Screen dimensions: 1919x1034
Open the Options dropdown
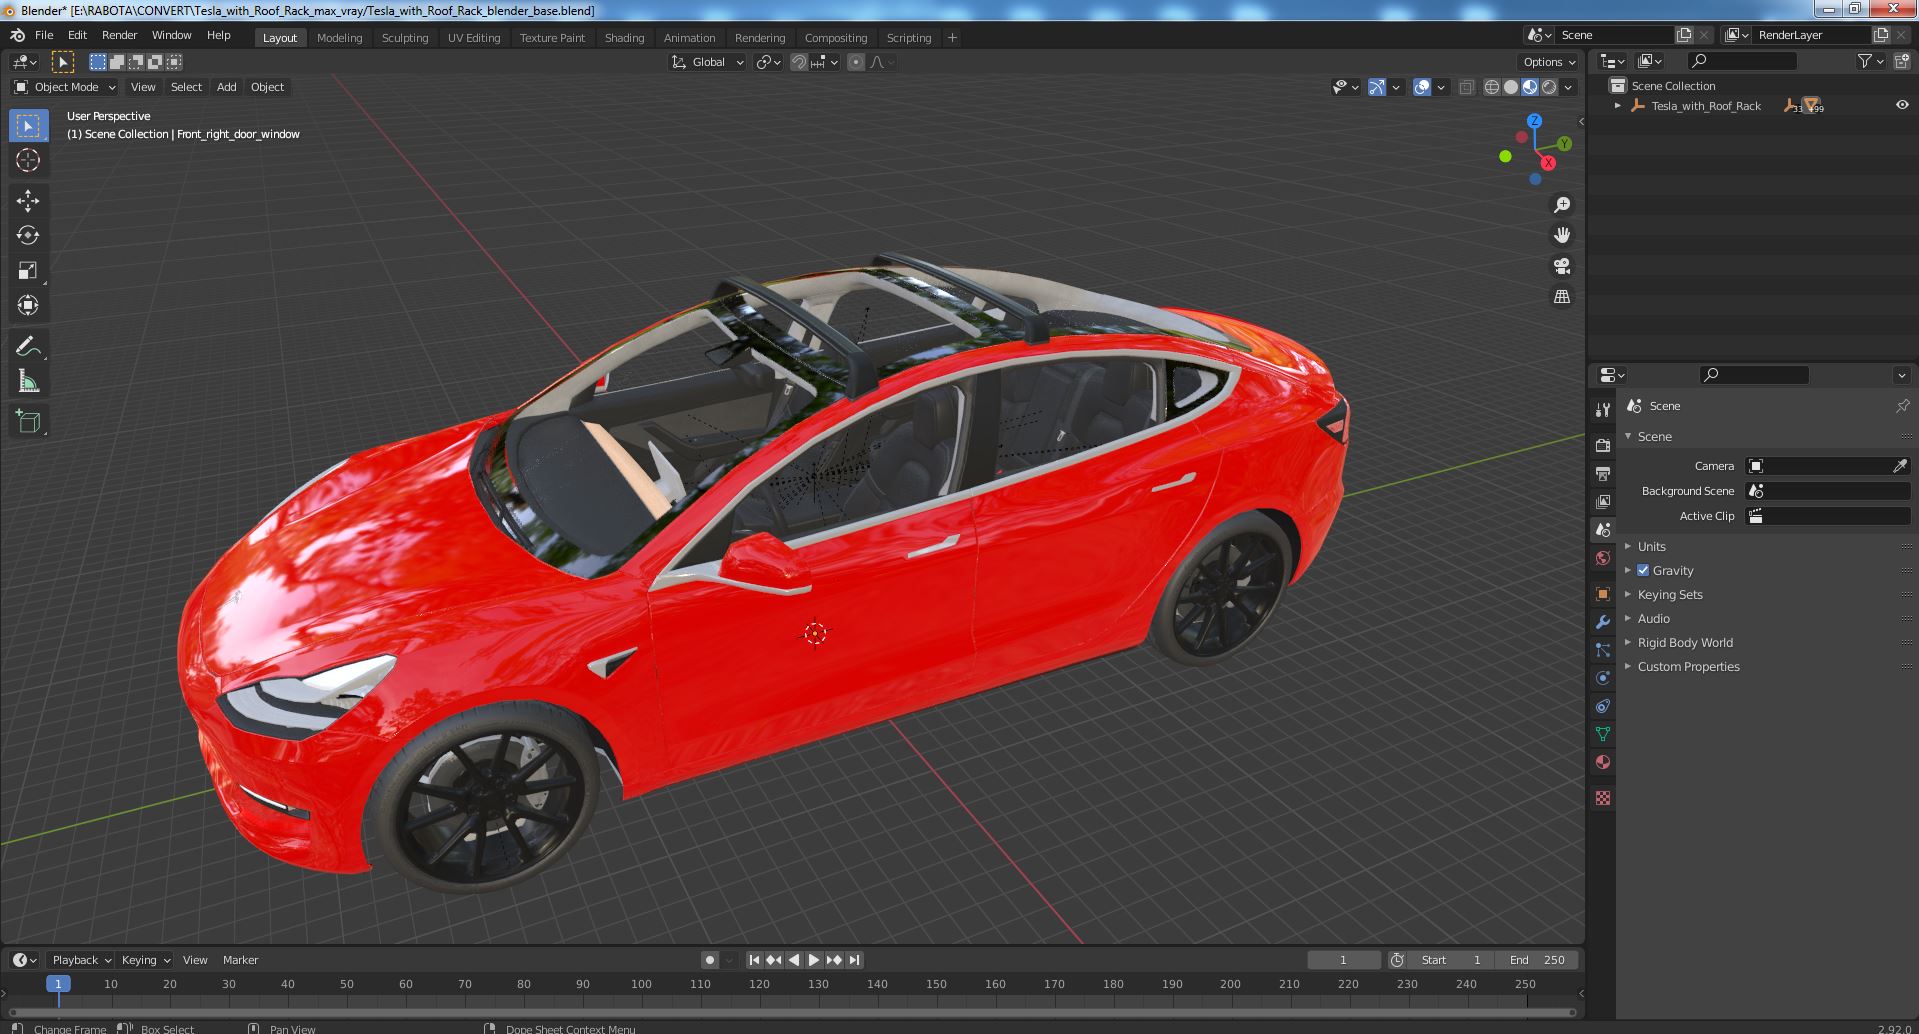pyautogui.click(x=1549, y=62)
